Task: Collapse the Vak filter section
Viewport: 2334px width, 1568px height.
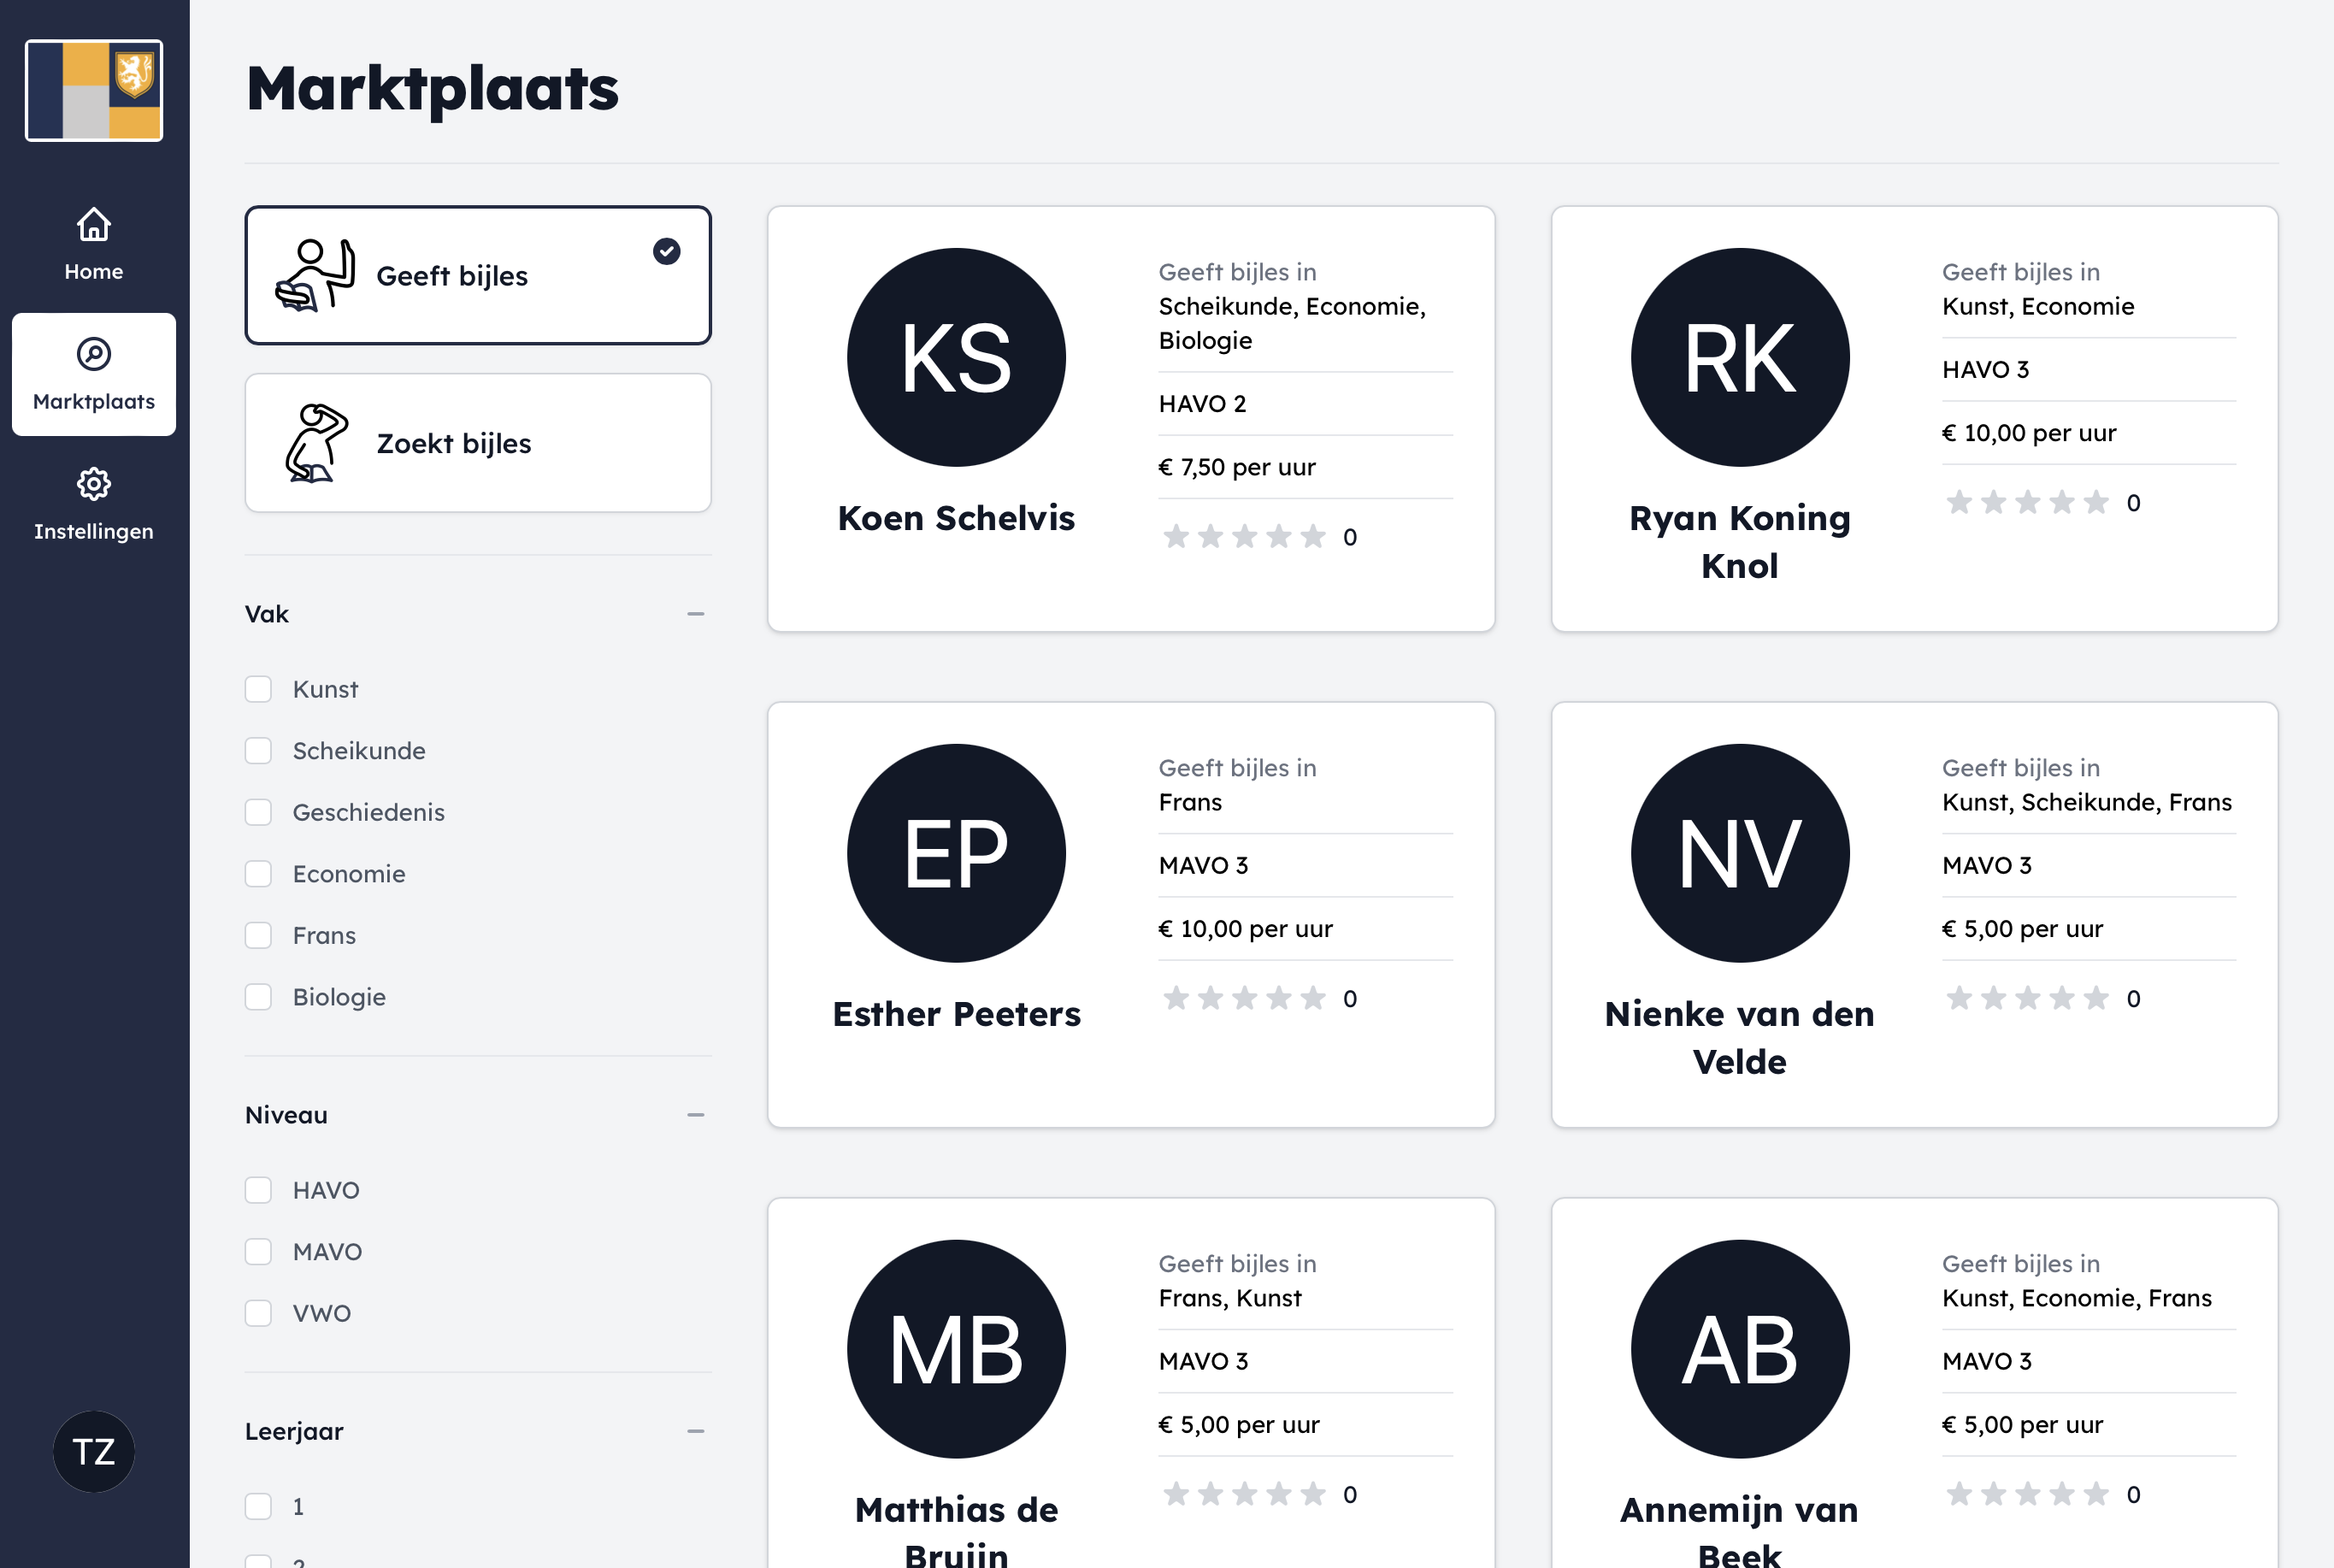Action: 696,613
